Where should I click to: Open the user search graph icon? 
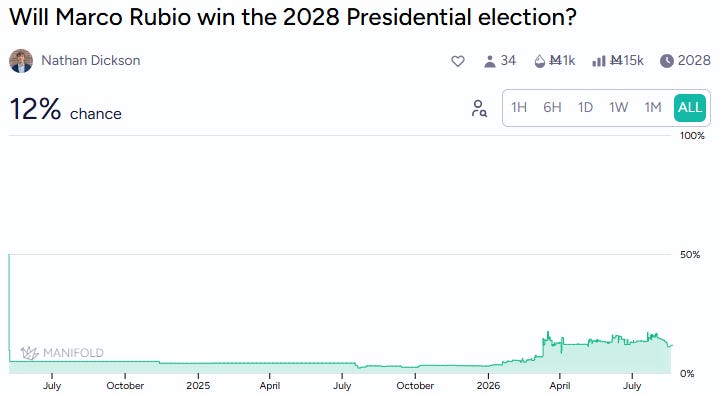[479, 108]
